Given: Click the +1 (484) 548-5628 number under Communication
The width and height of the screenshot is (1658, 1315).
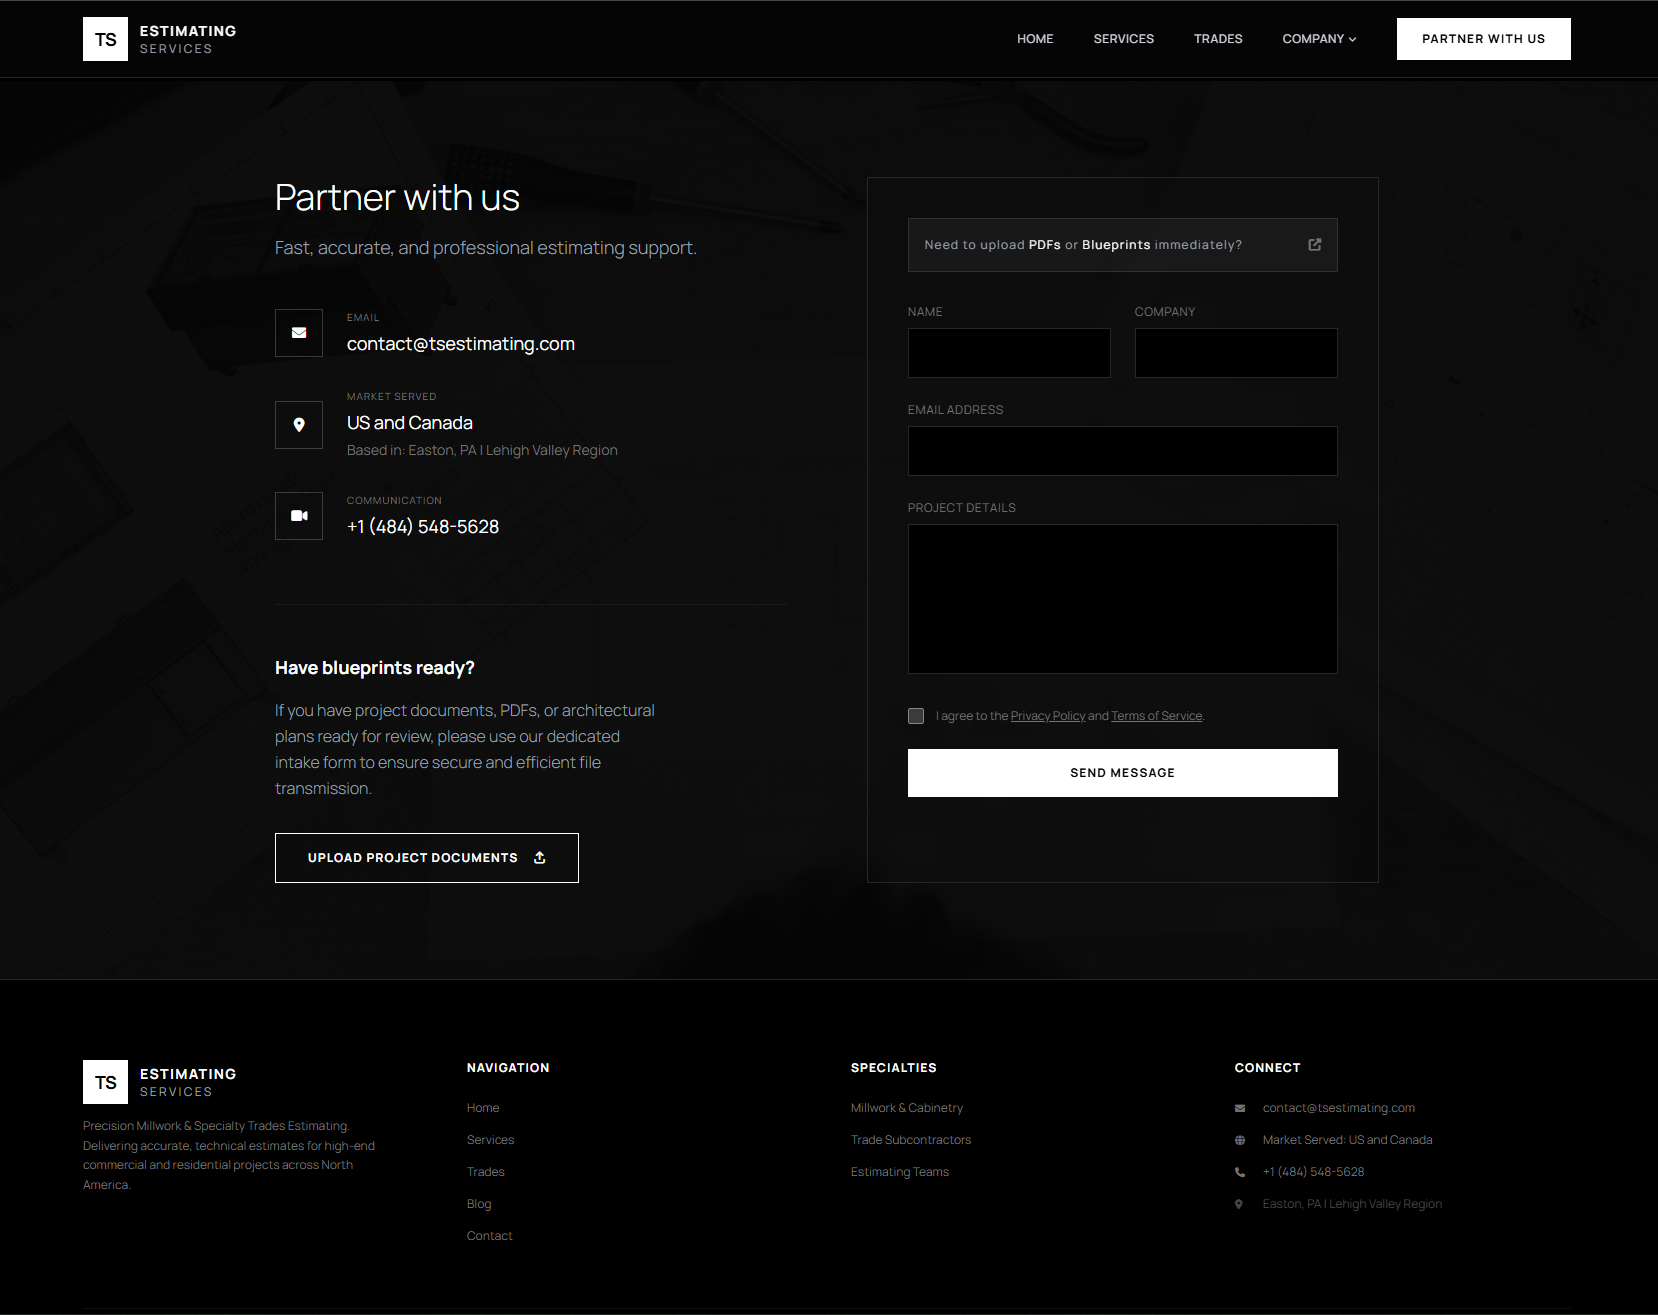Looking at the screenshot, I should point(423,527).
